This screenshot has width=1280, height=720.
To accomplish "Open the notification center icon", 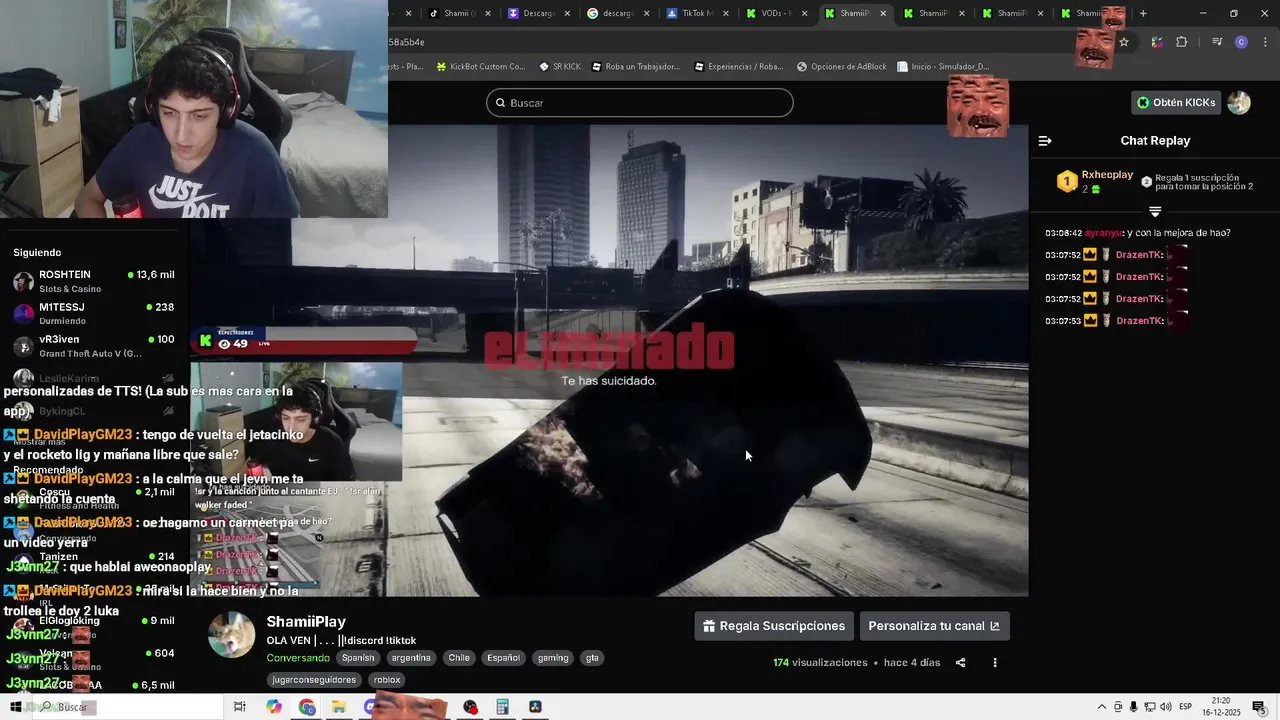I will coord(1259,707).
